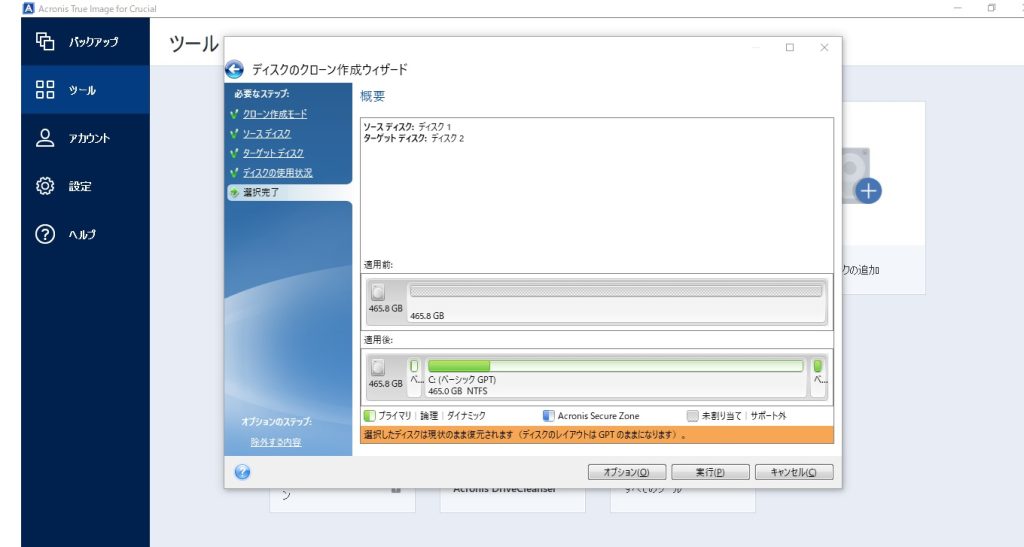This screenshot has width=1024, height=547.
Task: Go to 設定 in the sidebar
Action: (86, 186)
